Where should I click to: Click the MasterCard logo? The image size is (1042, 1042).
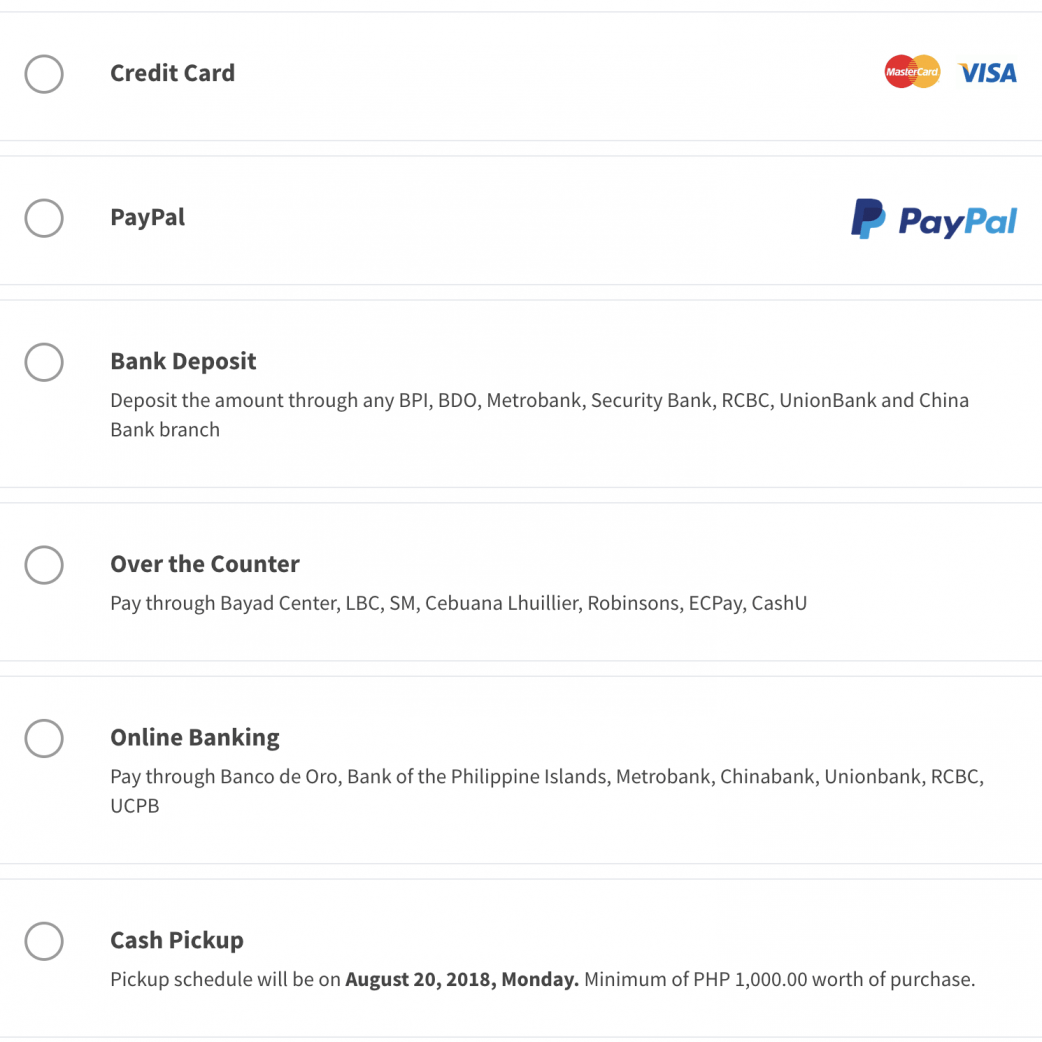[x=912, y=72]
